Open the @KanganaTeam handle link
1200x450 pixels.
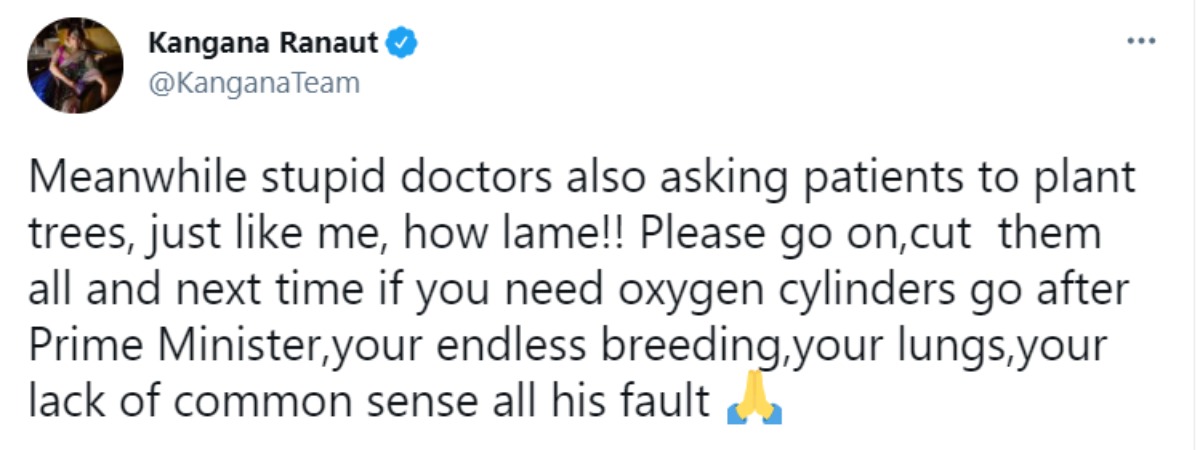click(x=253, y=84)
